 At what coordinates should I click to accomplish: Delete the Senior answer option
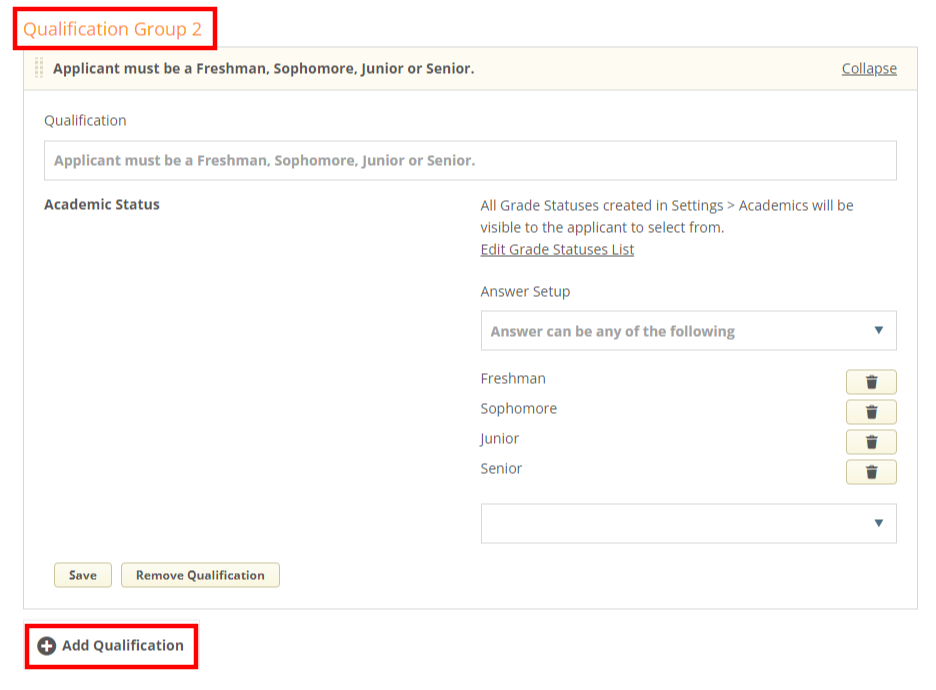coord(871,472)
